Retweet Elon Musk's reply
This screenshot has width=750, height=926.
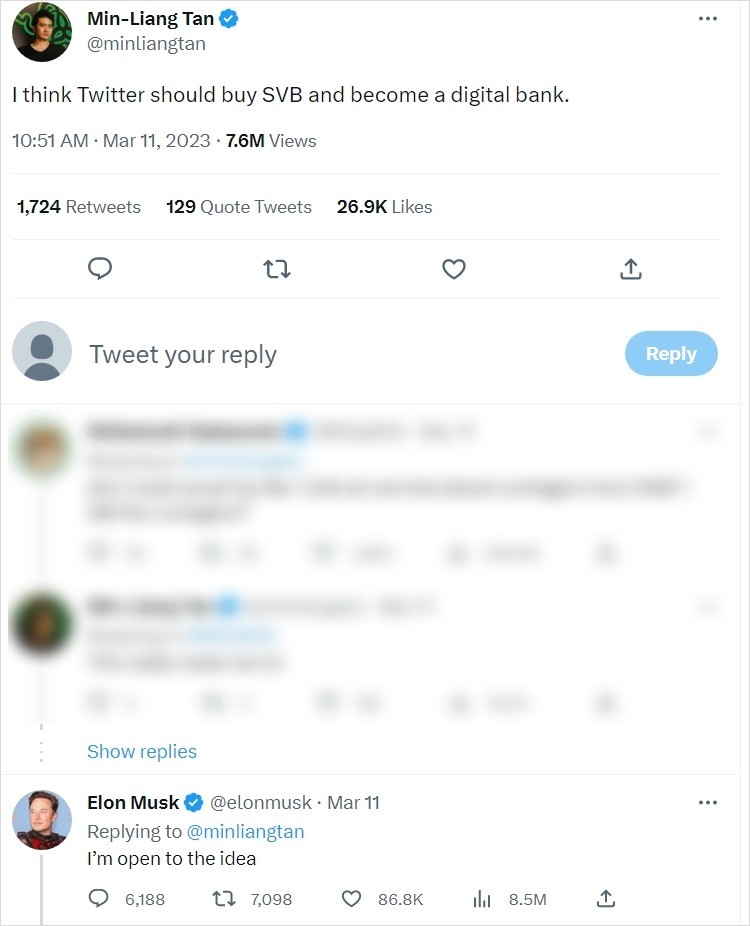pyautogui.click(x=226, y=899)
